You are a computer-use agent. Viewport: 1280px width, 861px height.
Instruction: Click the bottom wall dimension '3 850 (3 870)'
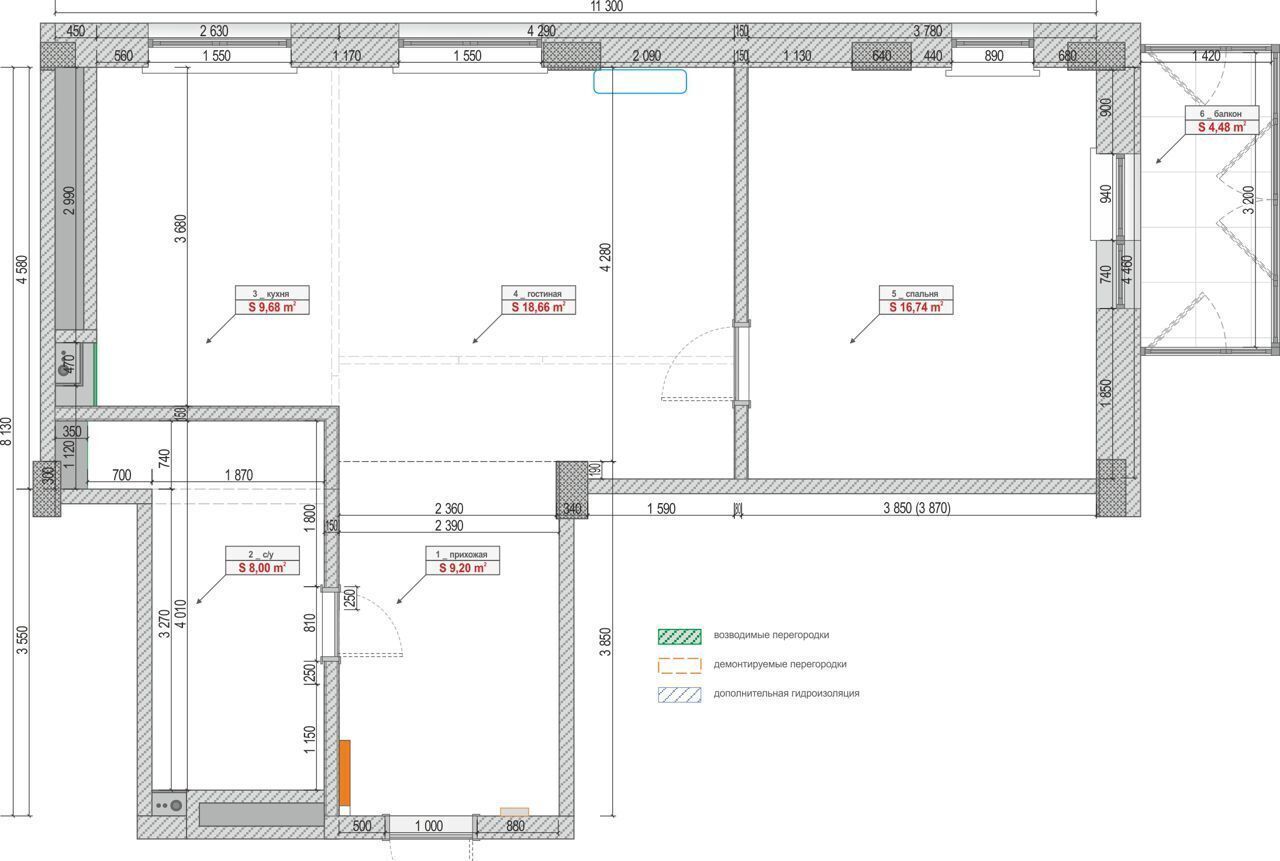(x=917, y=508)
